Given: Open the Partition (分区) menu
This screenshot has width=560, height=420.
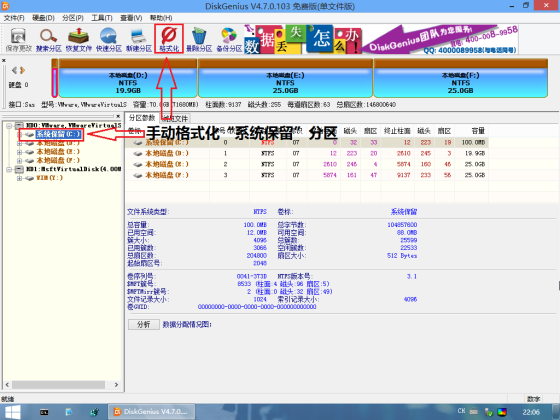Looking at the screenshot, I should [x=72, y=18].
